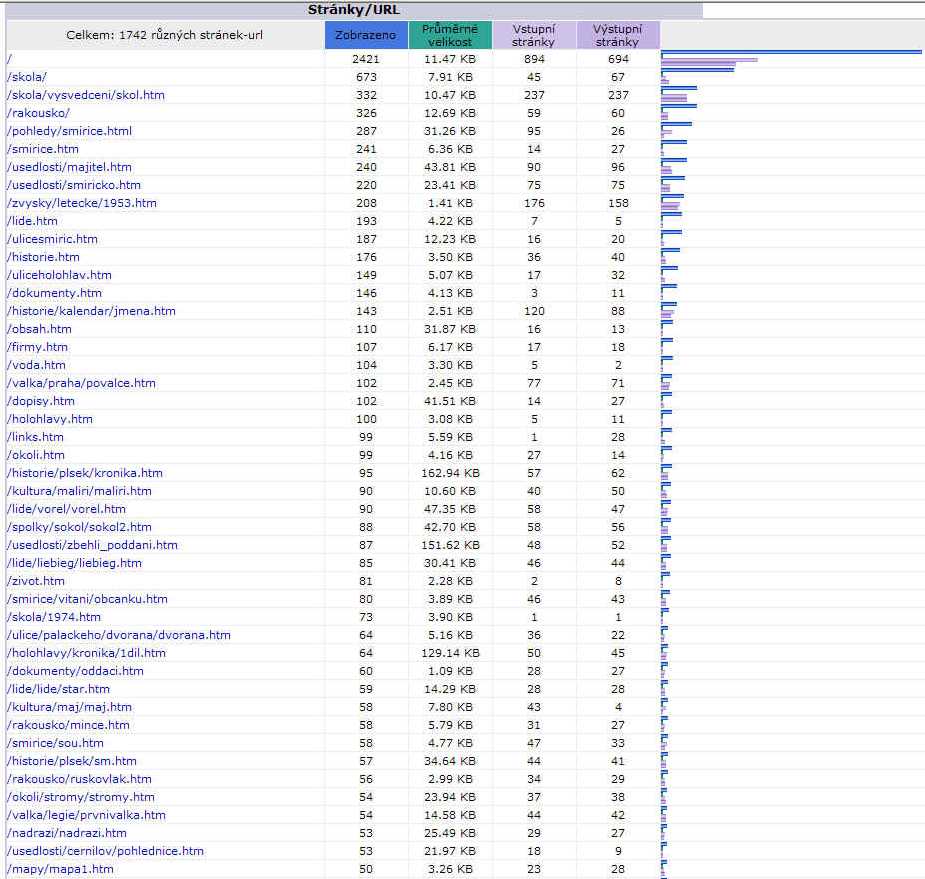Select the 894 entry pages value
The height and width of the screenshot is (879, 925).
[x=534, y=59]
